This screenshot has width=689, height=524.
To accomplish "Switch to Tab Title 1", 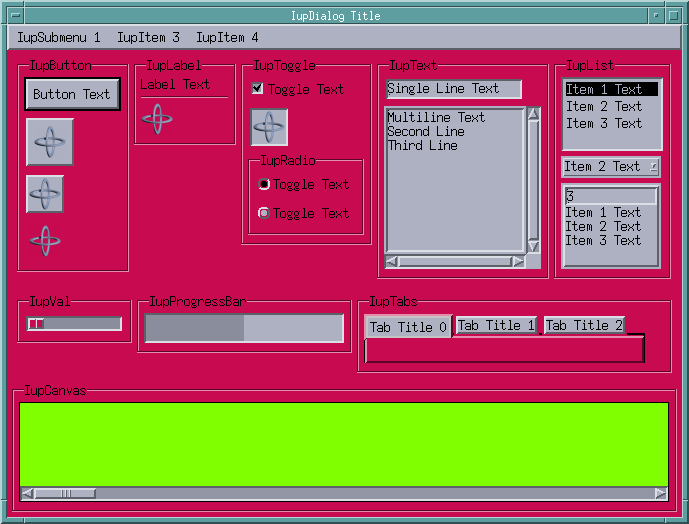I will tap(496, 325).
